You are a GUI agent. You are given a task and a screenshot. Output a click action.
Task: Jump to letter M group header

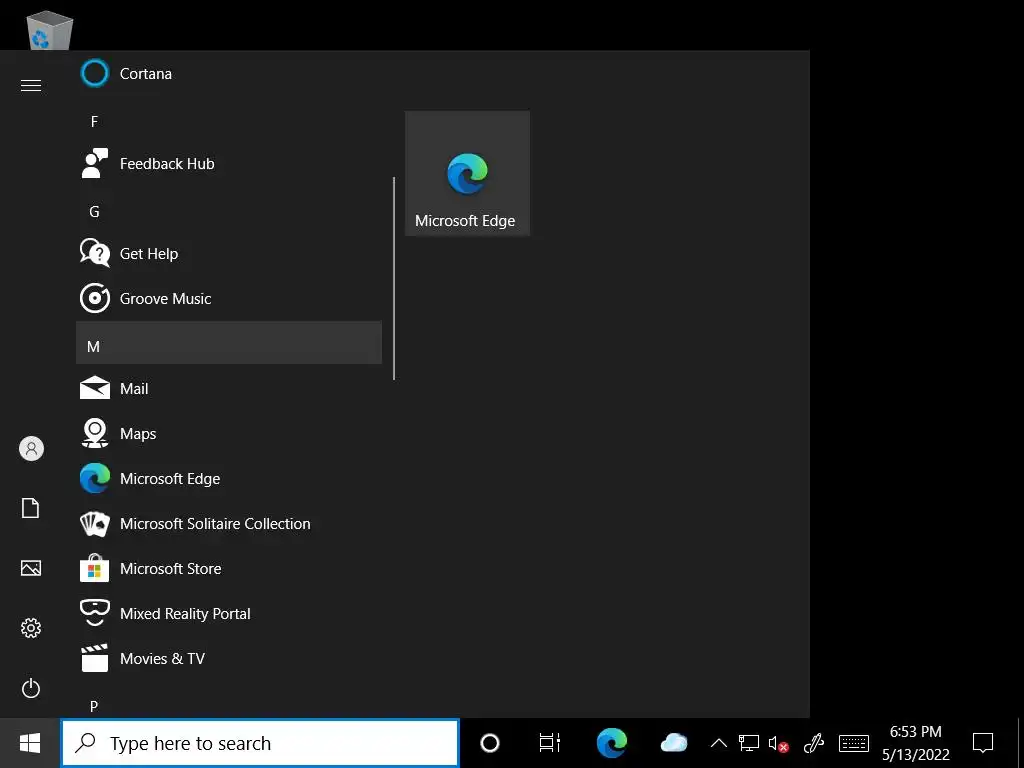tap(229, 342)
